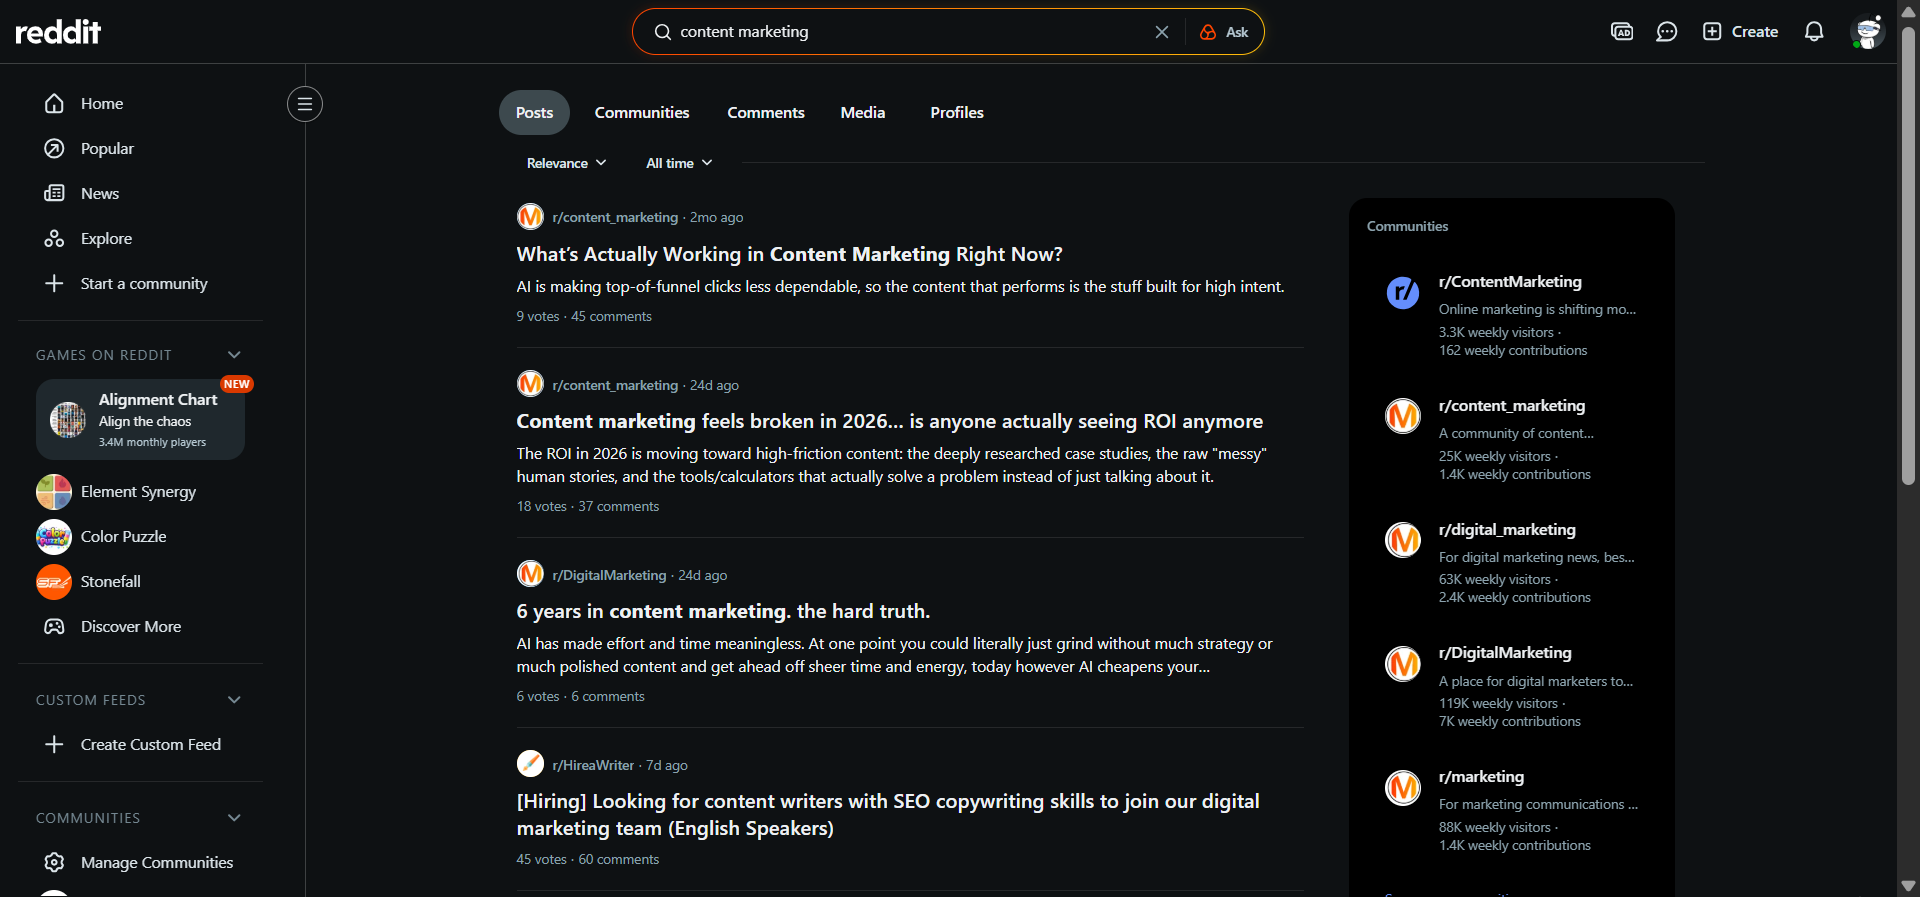This screenshot has width=1920, height=897.
Task: Open r/HireaWriter avatar icon
Action: point(530,764)
